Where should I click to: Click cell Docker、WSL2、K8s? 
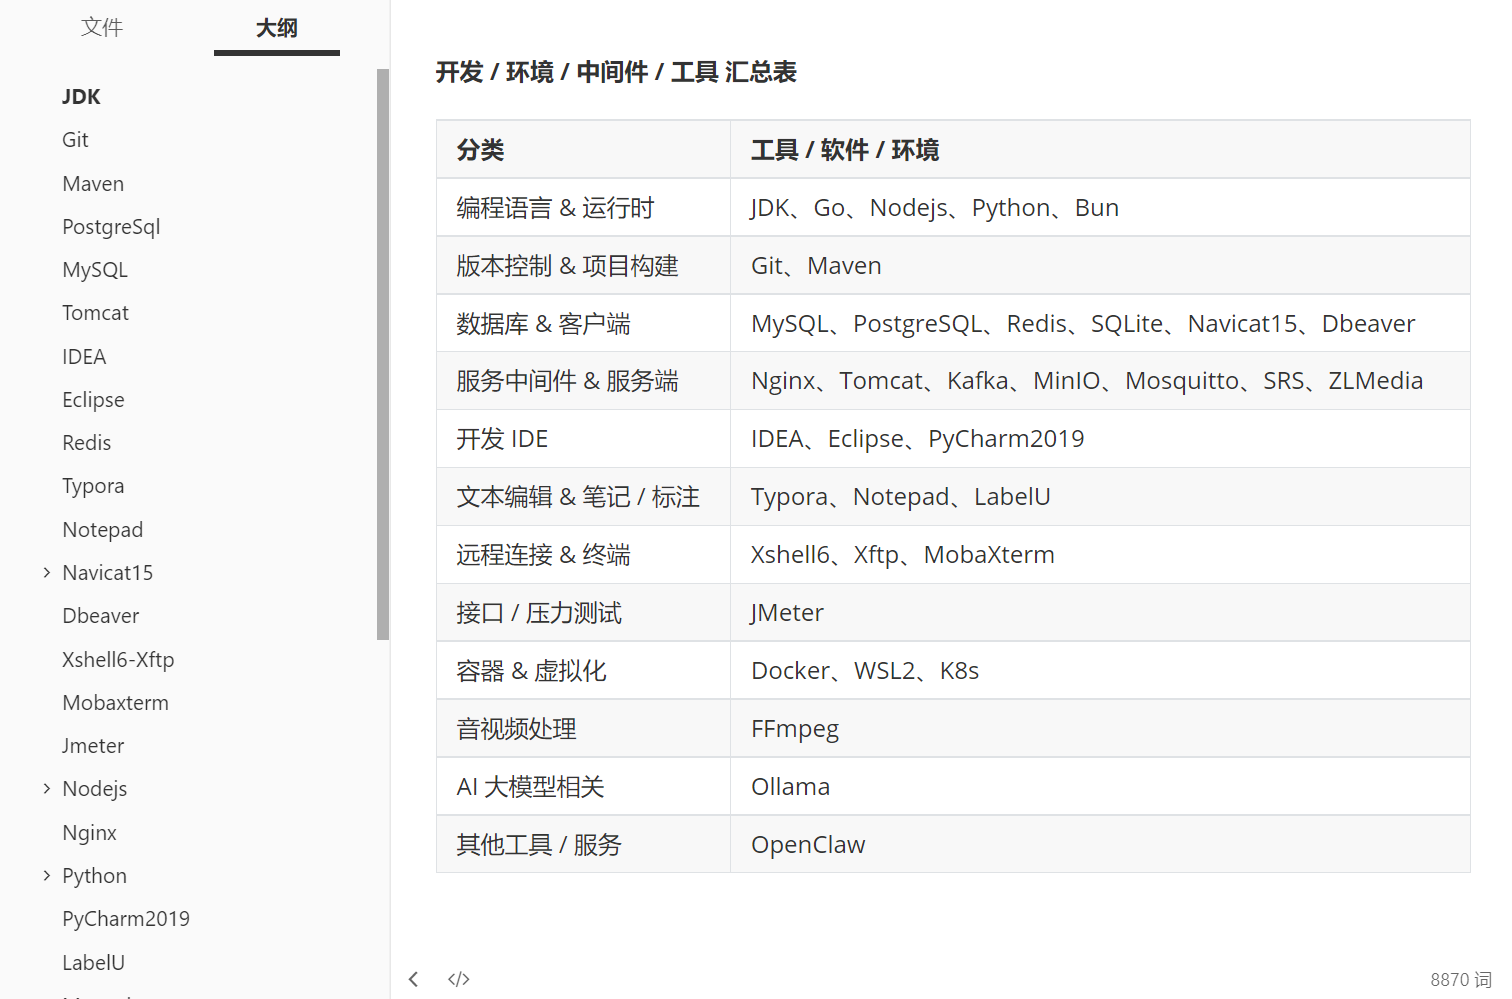[1100, 671]
